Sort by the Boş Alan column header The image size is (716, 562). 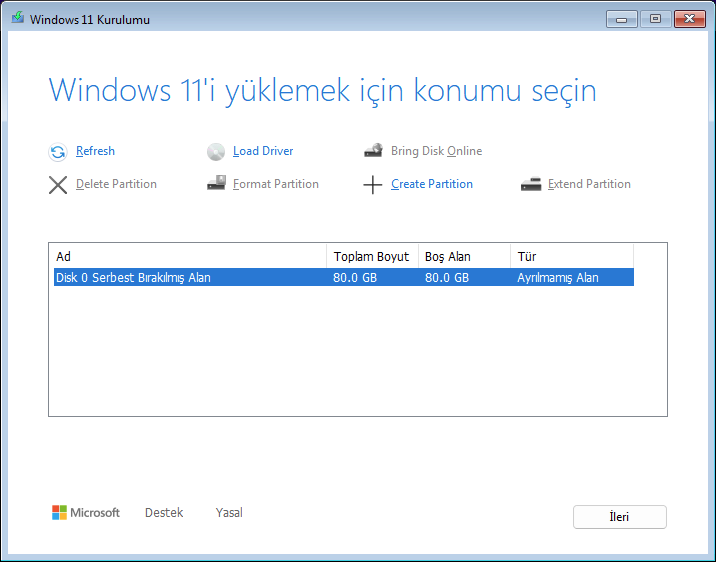point(464,257)
